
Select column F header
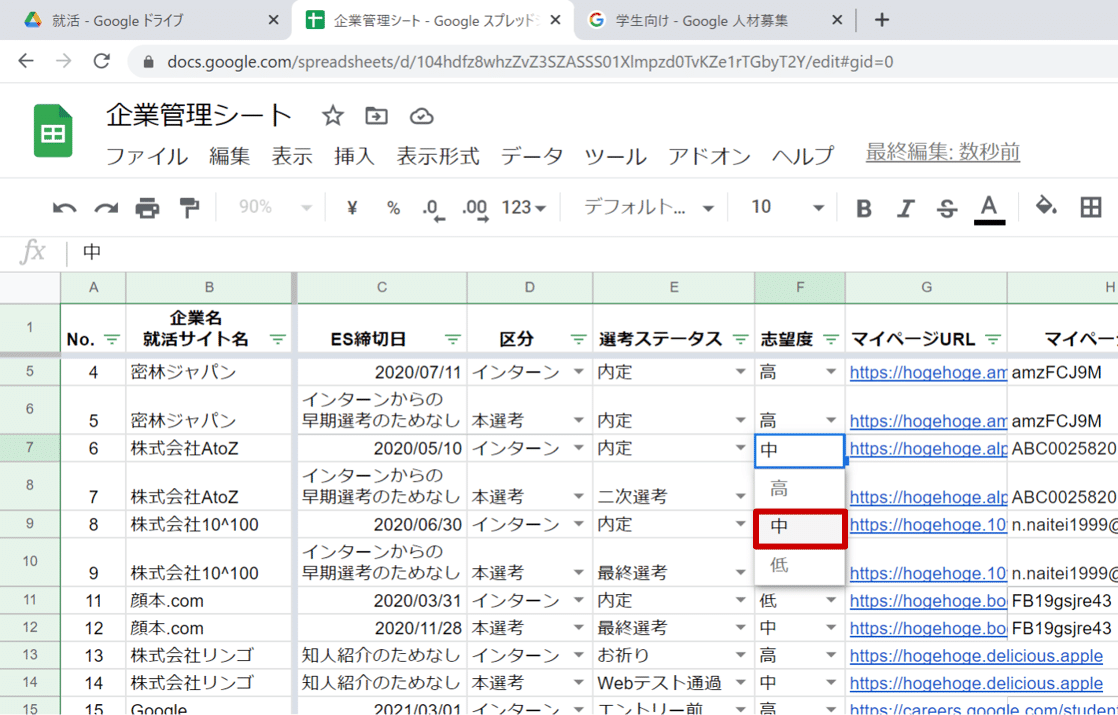click(800, 287)
